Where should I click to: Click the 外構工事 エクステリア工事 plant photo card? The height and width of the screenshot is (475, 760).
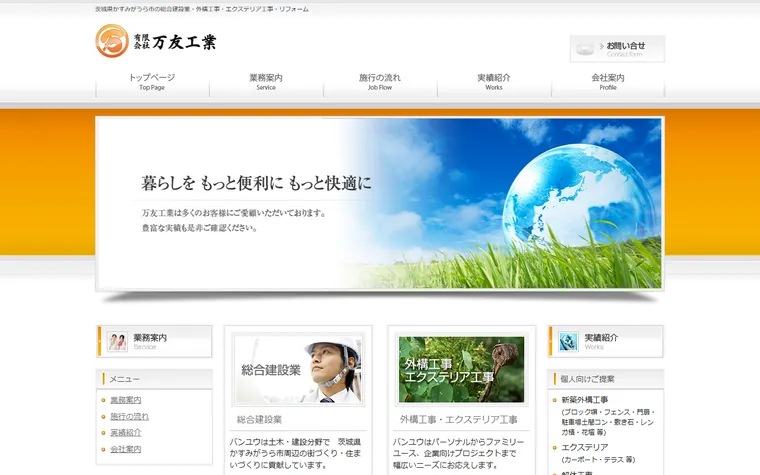[x=461, y=370]
